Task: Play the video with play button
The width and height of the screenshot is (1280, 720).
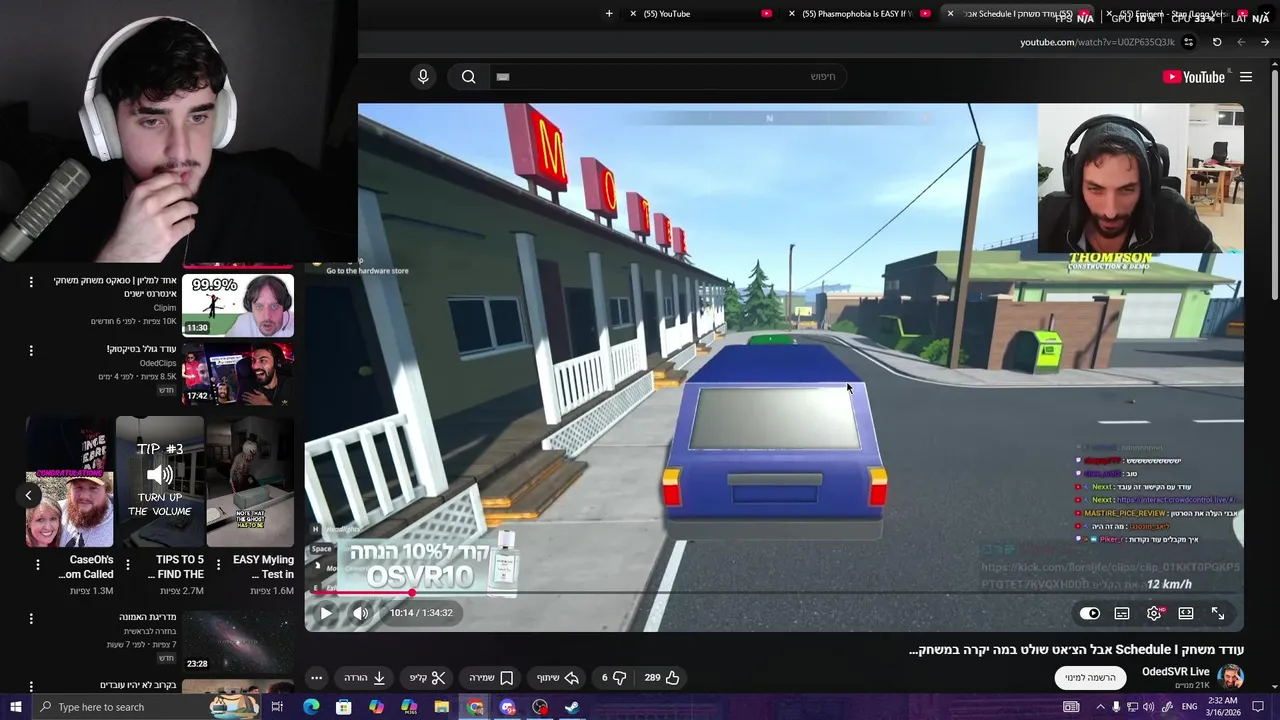Action: click(x=326, y=613)
